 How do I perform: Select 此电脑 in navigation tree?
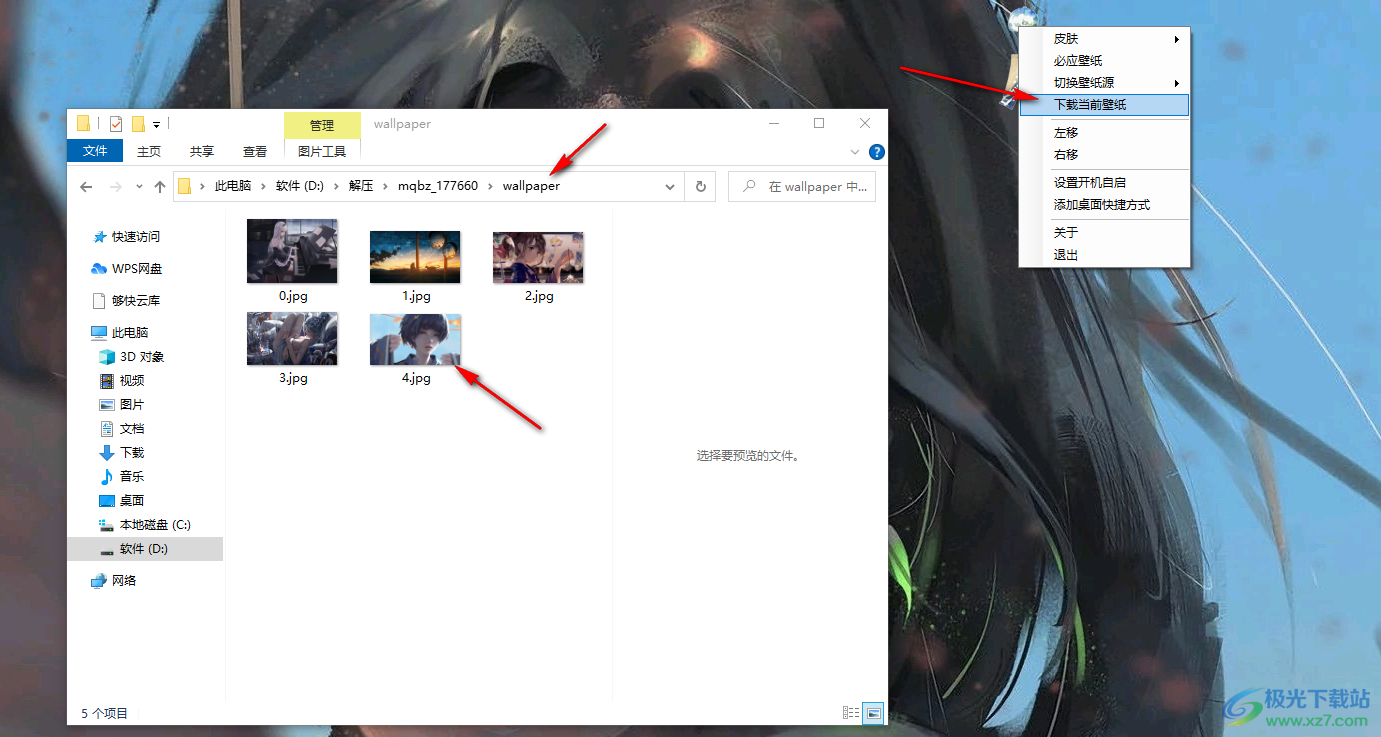(x=129, y=333)
